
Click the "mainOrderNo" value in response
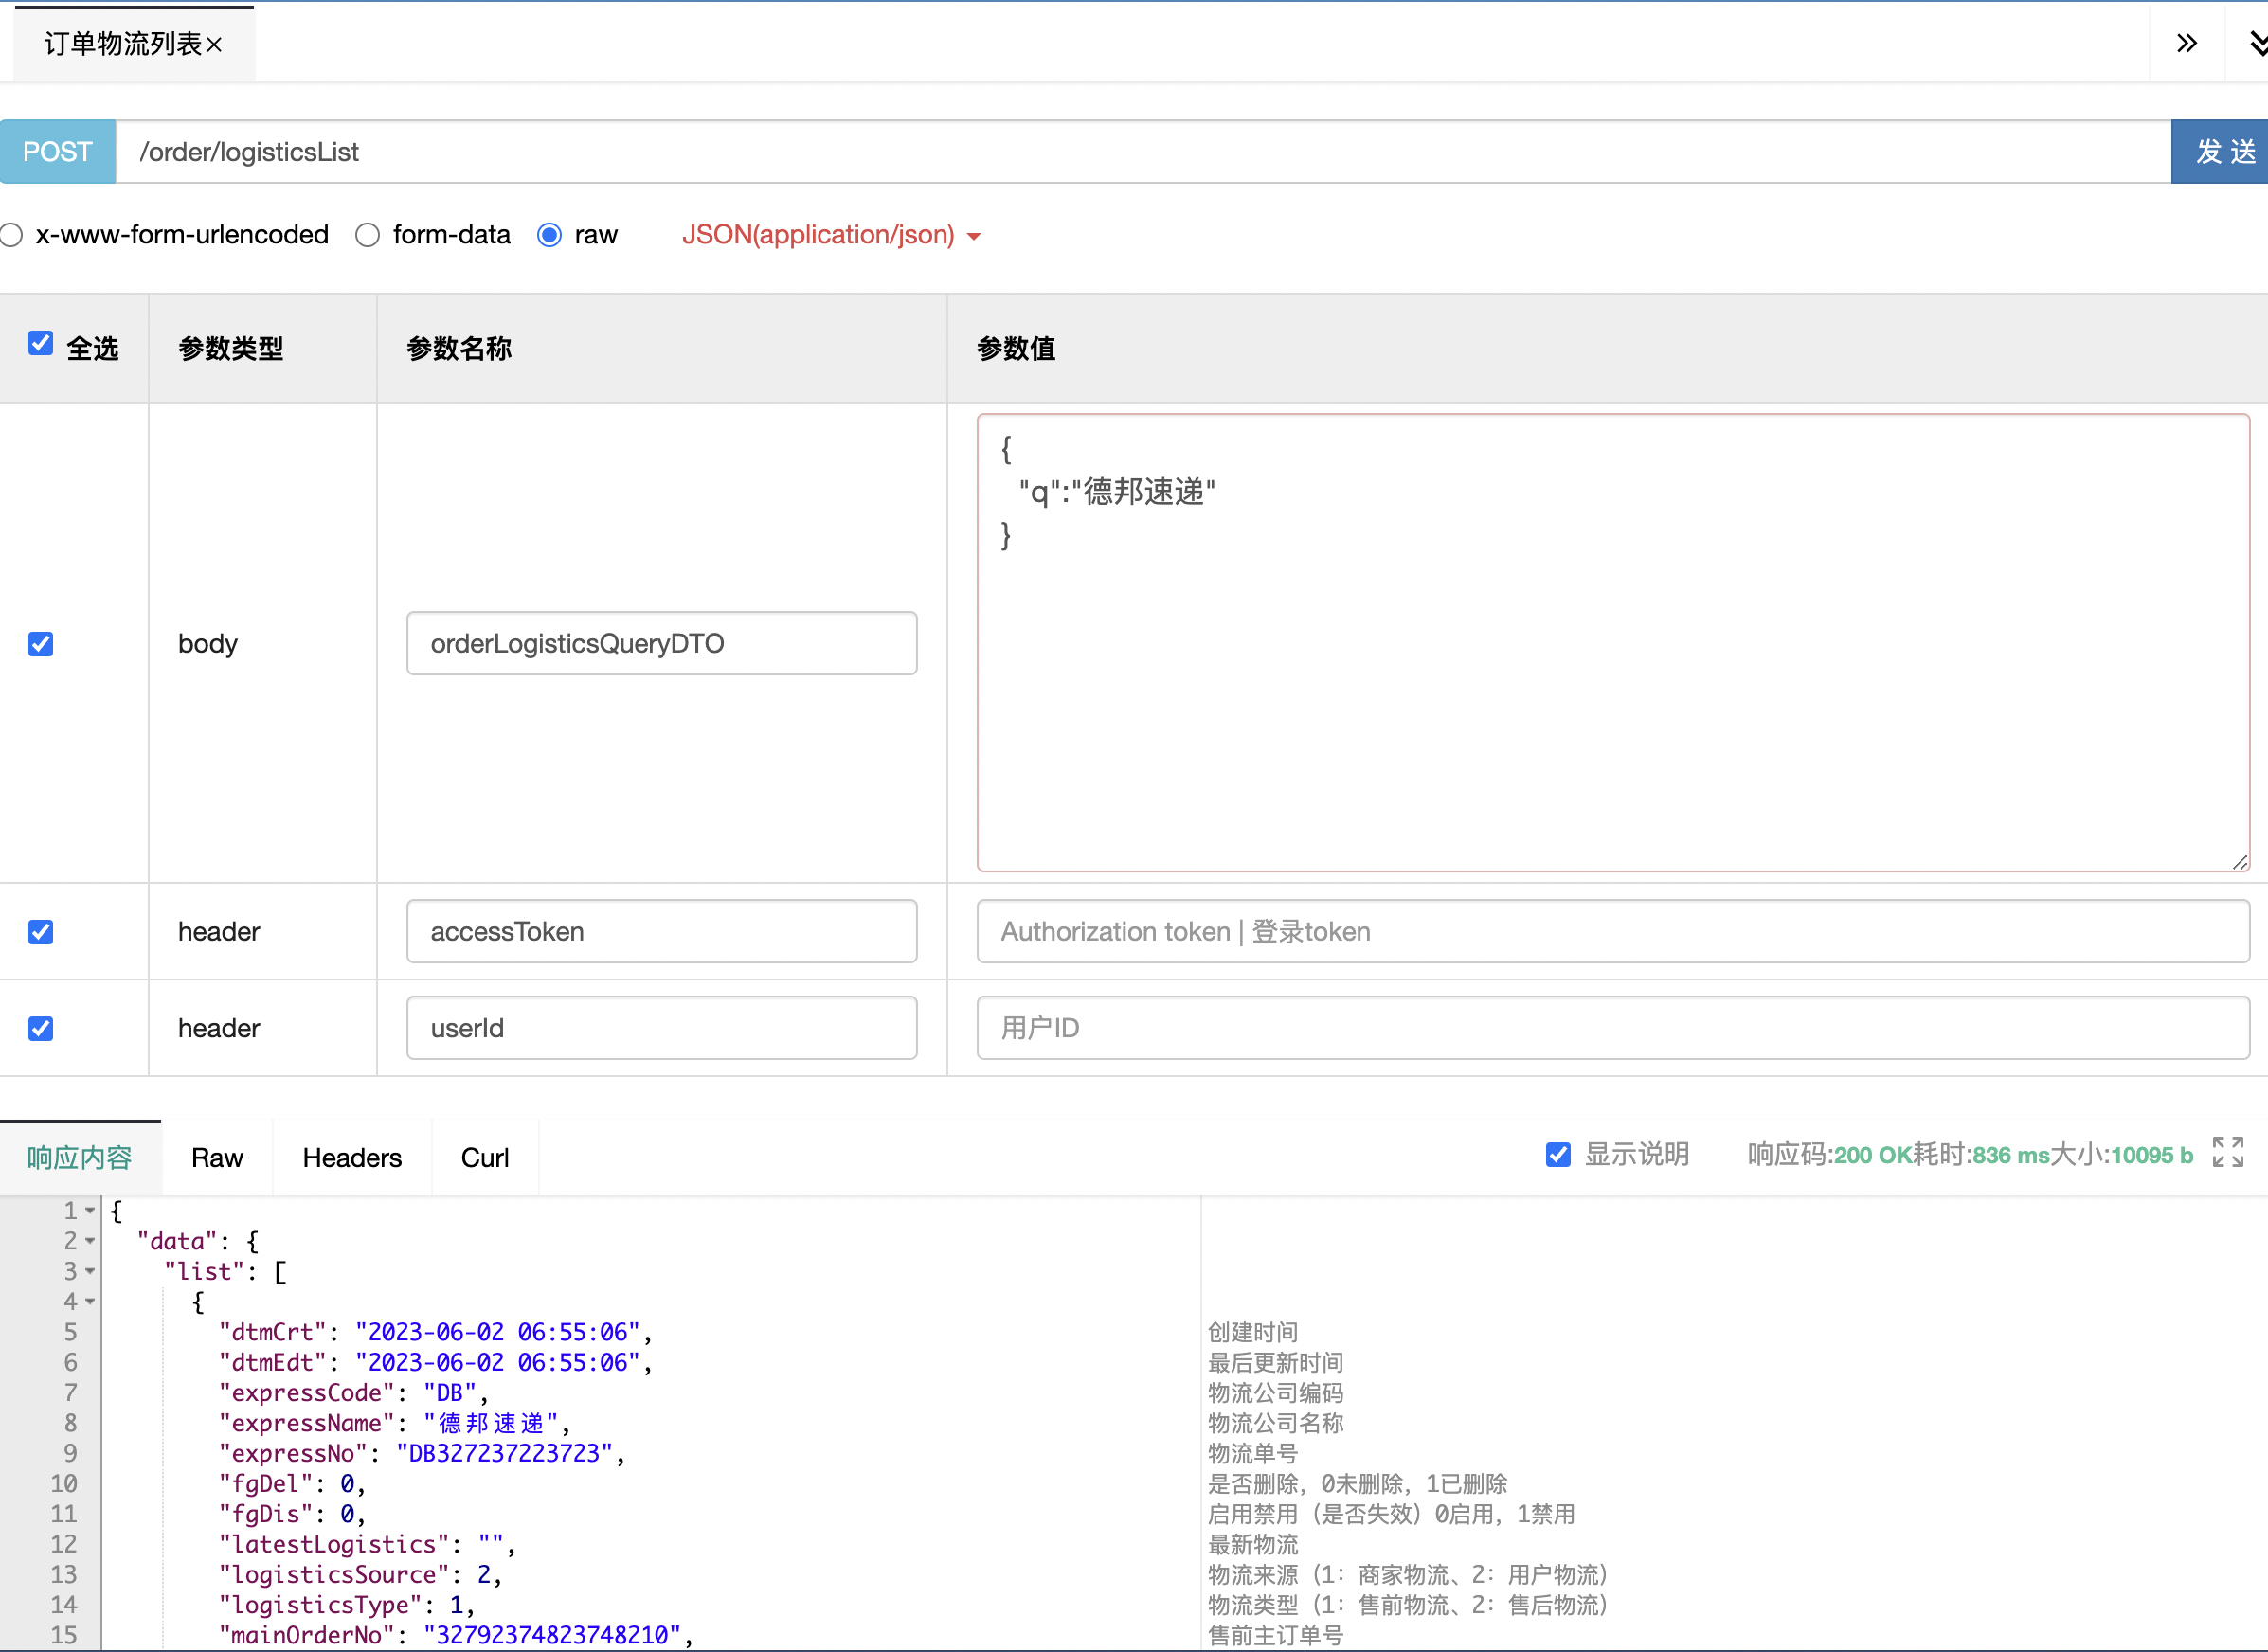click(x=552, y=1635)
